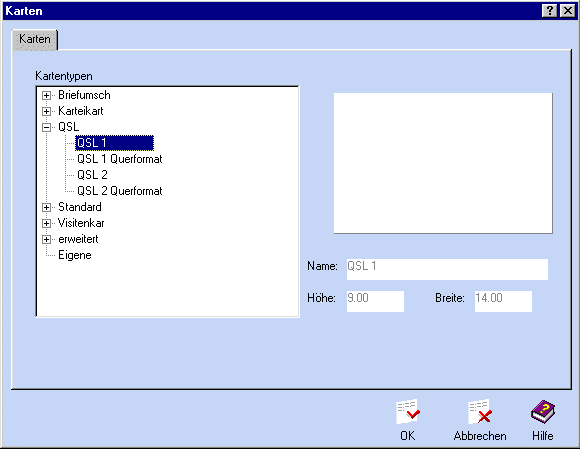Click the white card preview area
580x449 pixels.
443,163
